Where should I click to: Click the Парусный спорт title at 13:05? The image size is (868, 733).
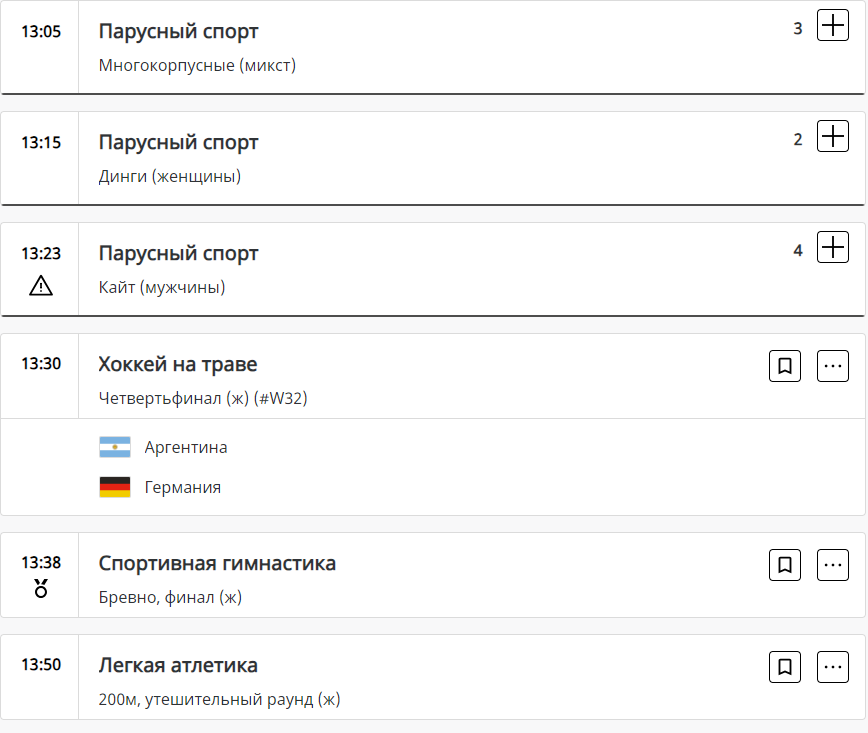pos(178,31)
